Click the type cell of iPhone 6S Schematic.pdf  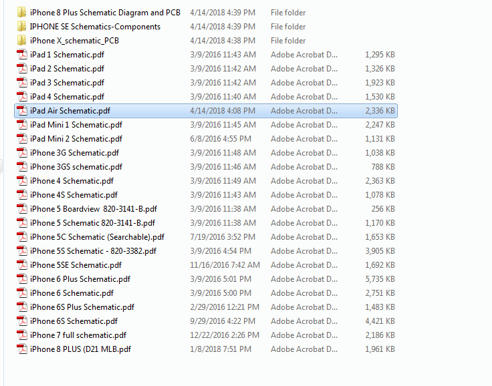pyautogui.click(x=304, y=321)
